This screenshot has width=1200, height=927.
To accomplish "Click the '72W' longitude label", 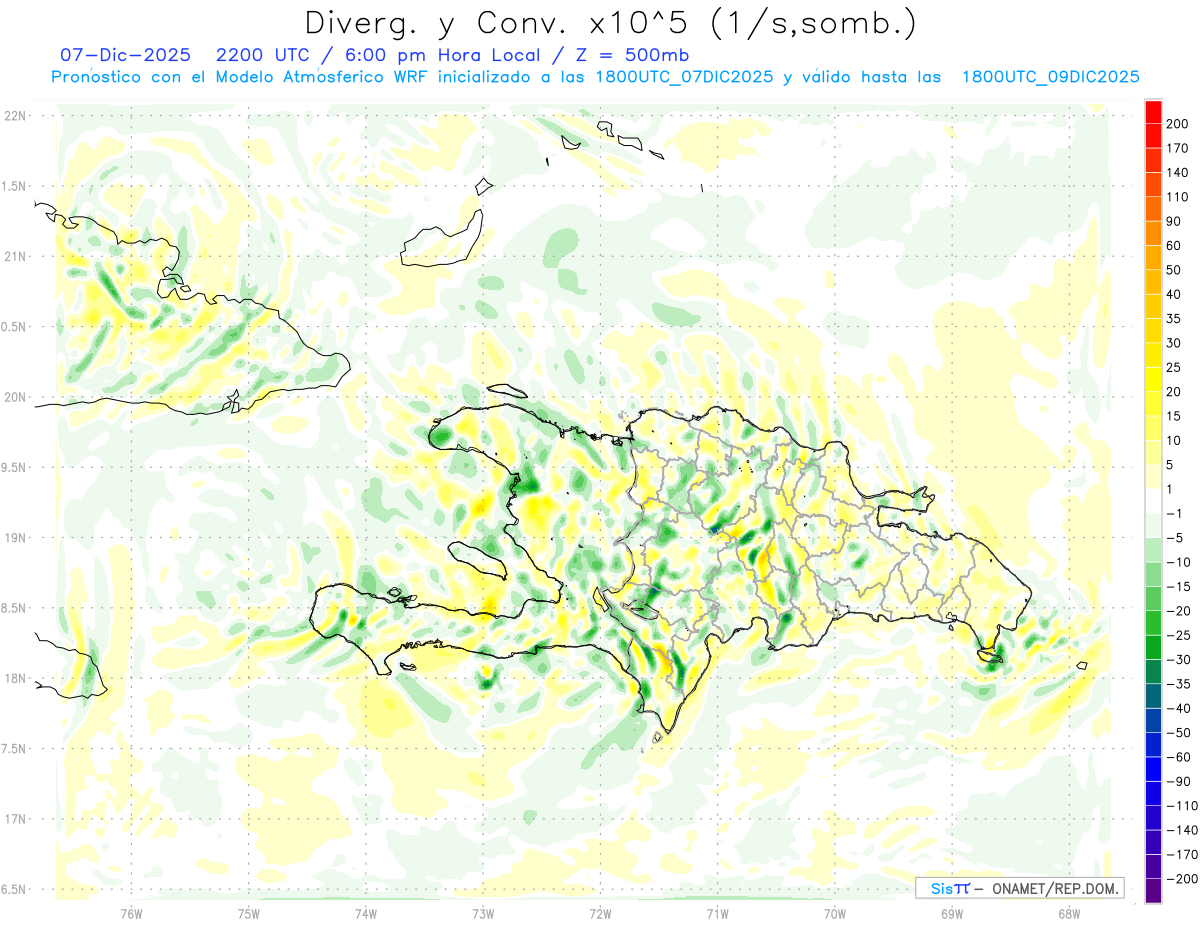I will coord(600,913).
